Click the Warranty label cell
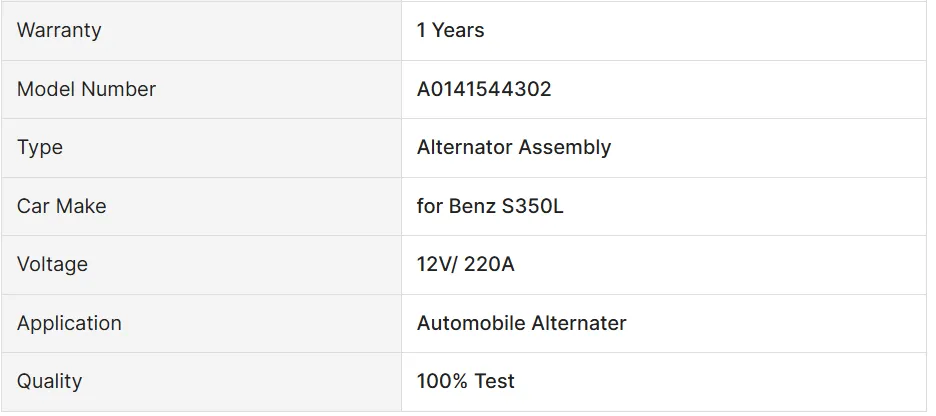 pyautogui.click(x=59, y=30)
